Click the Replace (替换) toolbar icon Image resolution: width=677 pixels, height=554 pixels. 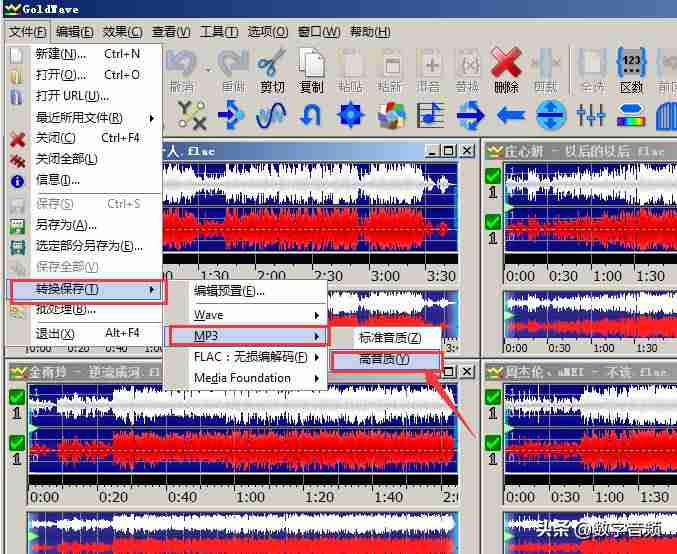[x=468, y=63]
